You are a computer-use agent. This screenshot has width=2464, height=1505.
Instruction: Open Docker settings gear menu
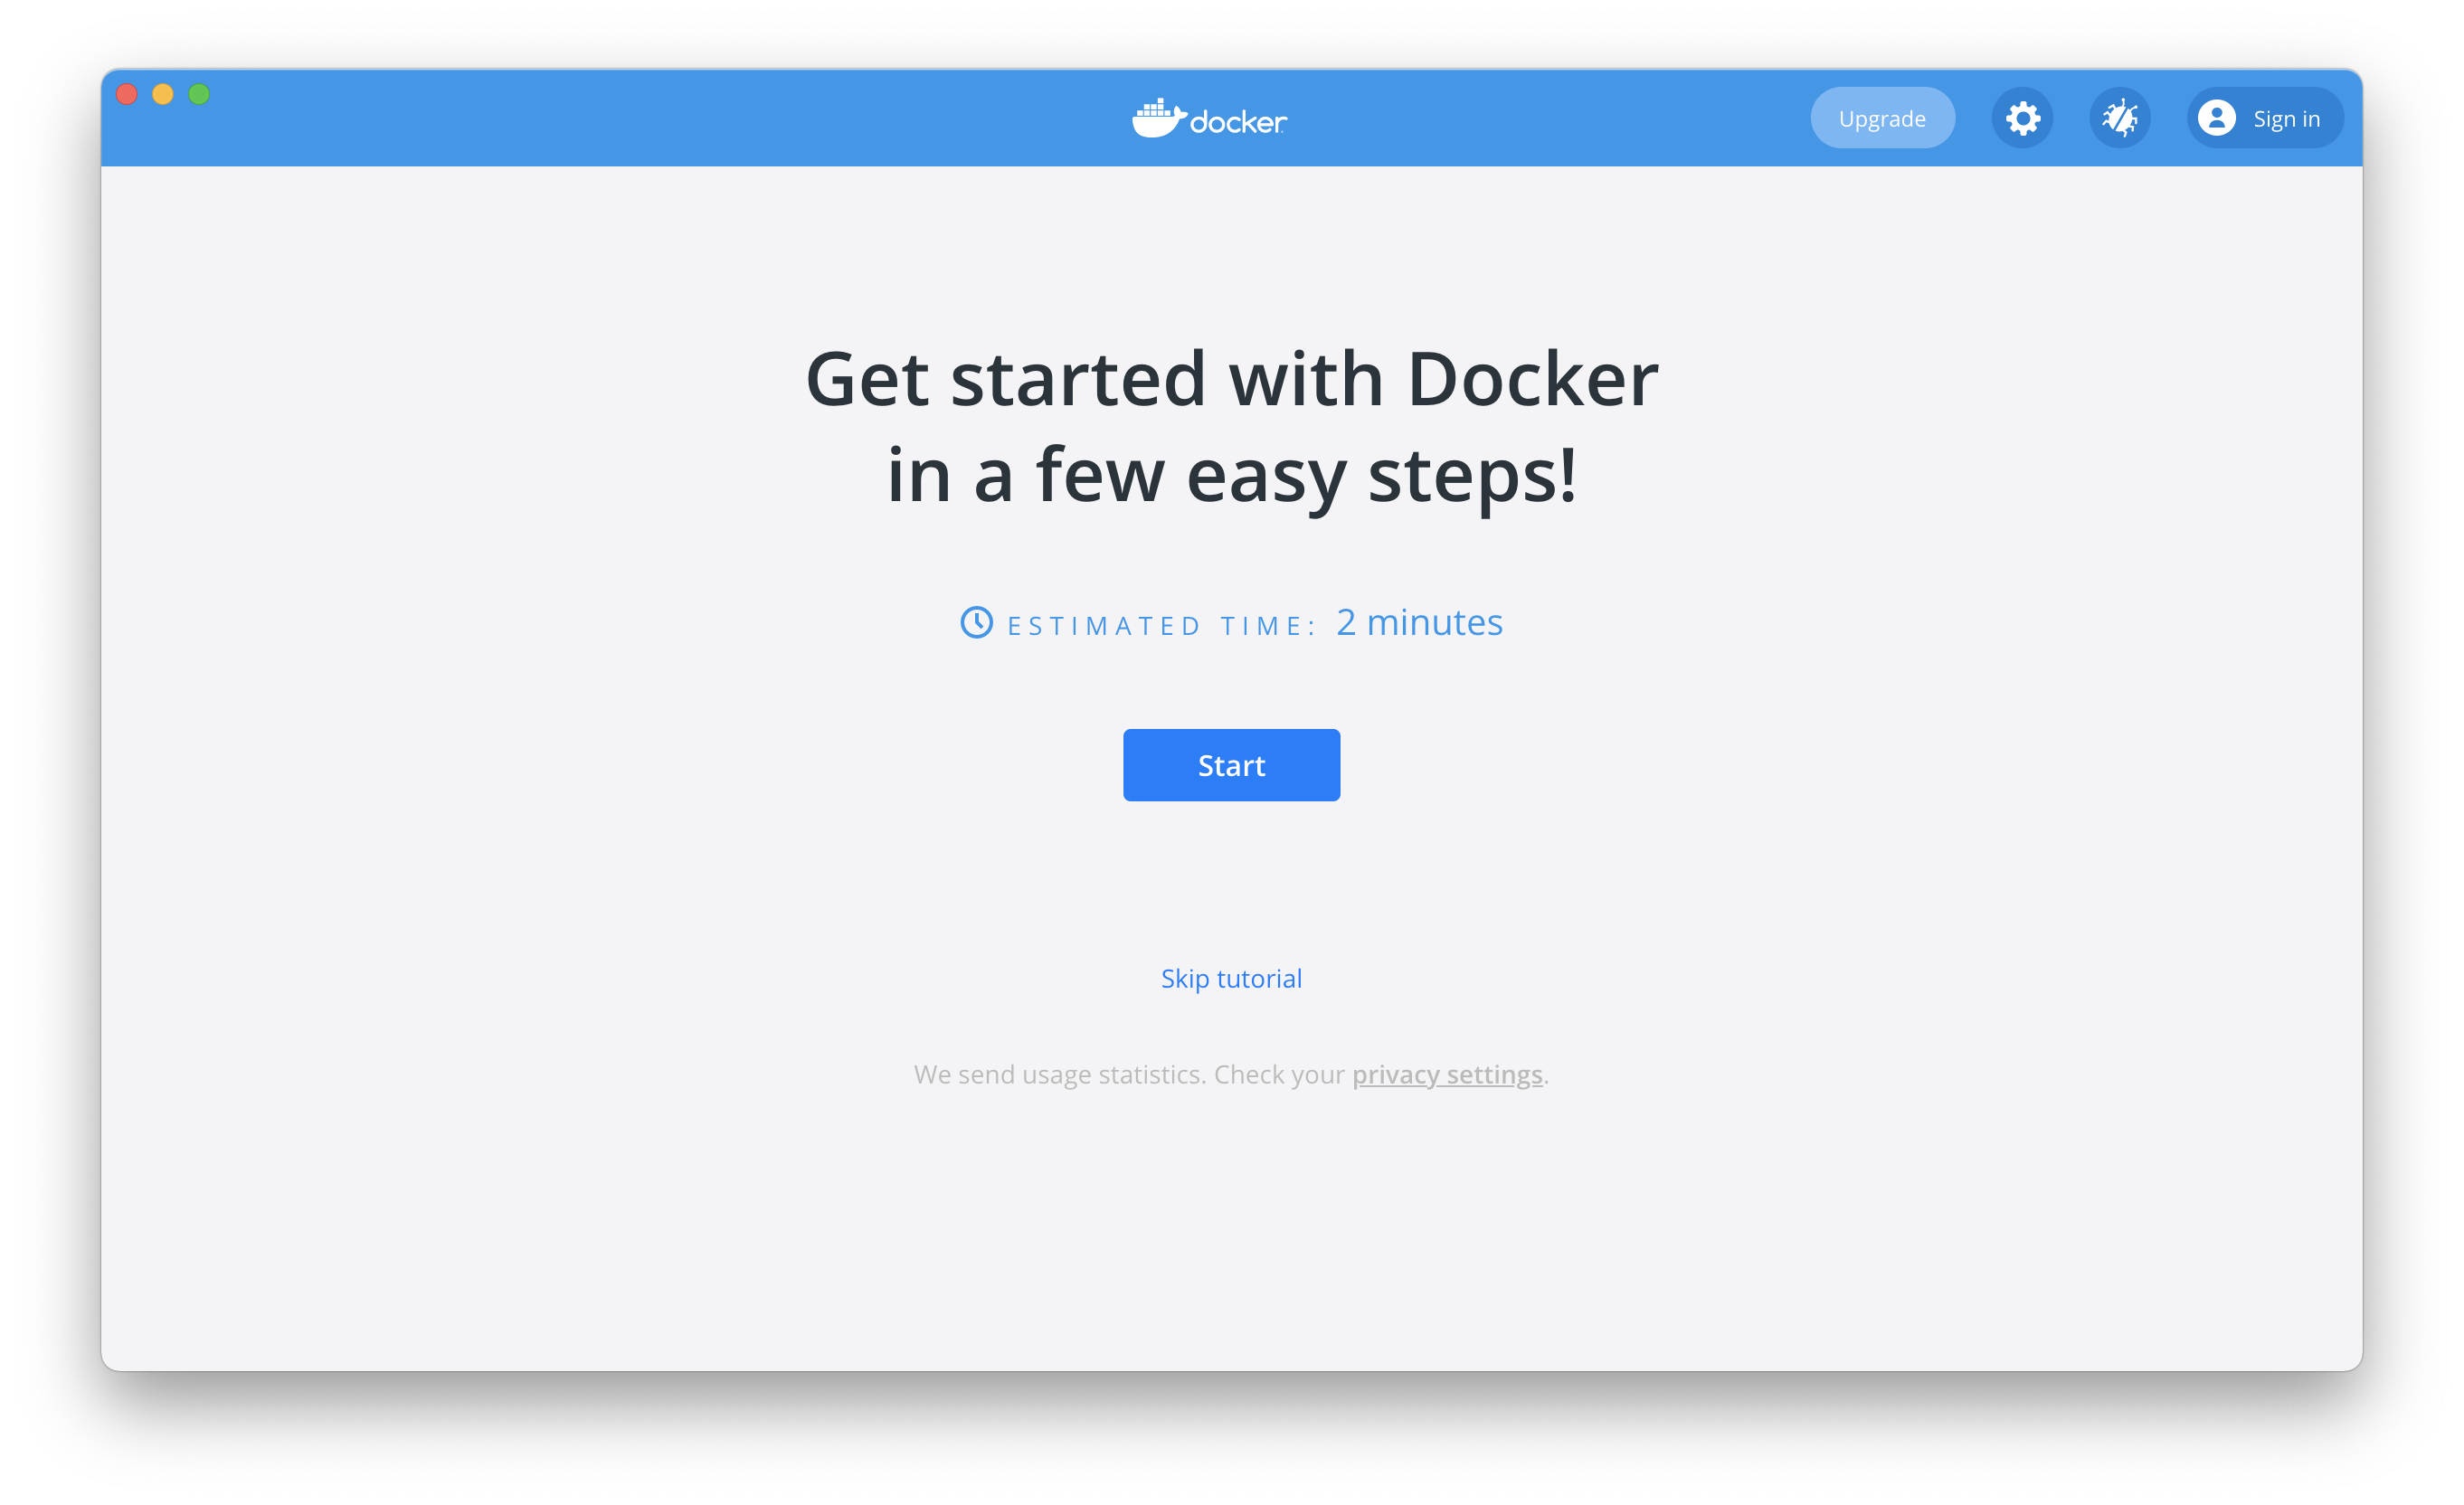click(2023, 118)
